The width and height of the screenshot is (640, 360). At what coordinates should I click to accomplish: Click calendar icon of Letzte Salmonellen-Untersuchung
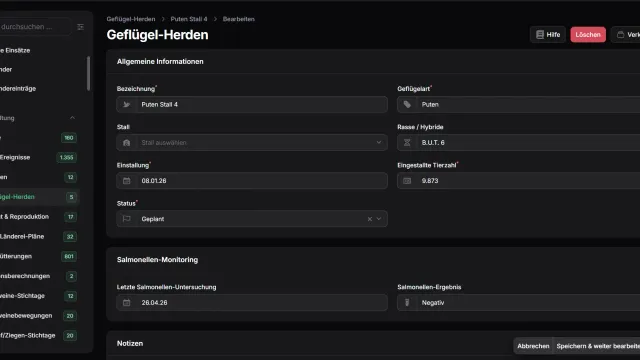(127, 302)
